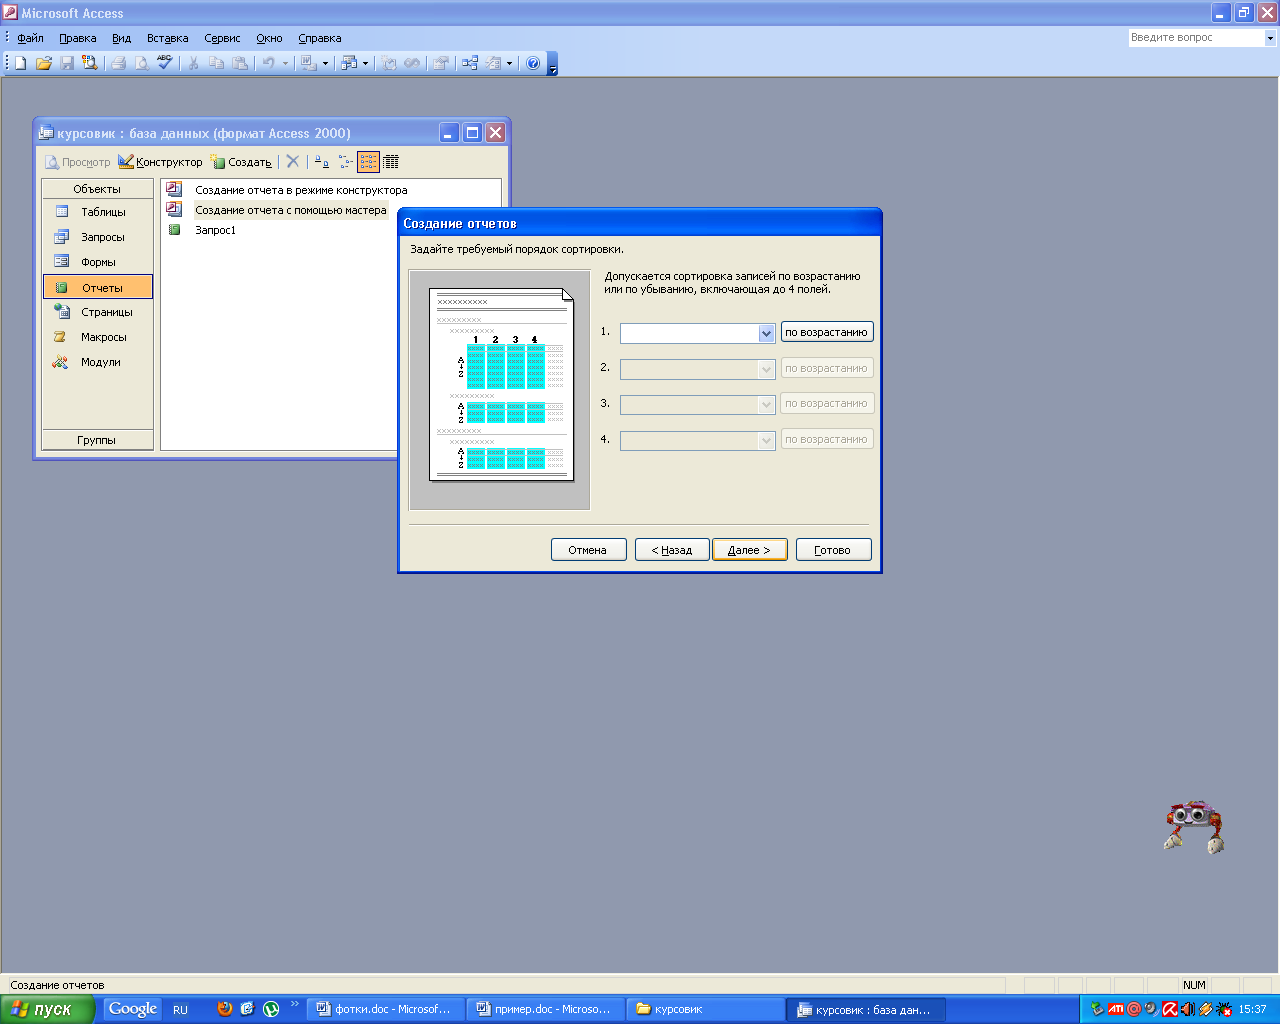Click the Группы bar in database window
1280x1024 pixels.
(x=97, y=440)
